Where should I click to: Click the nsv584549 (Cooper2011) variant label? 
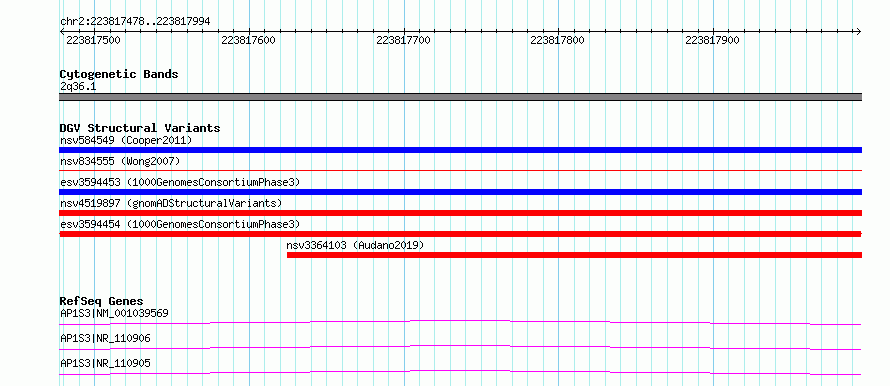coord(126,140)
